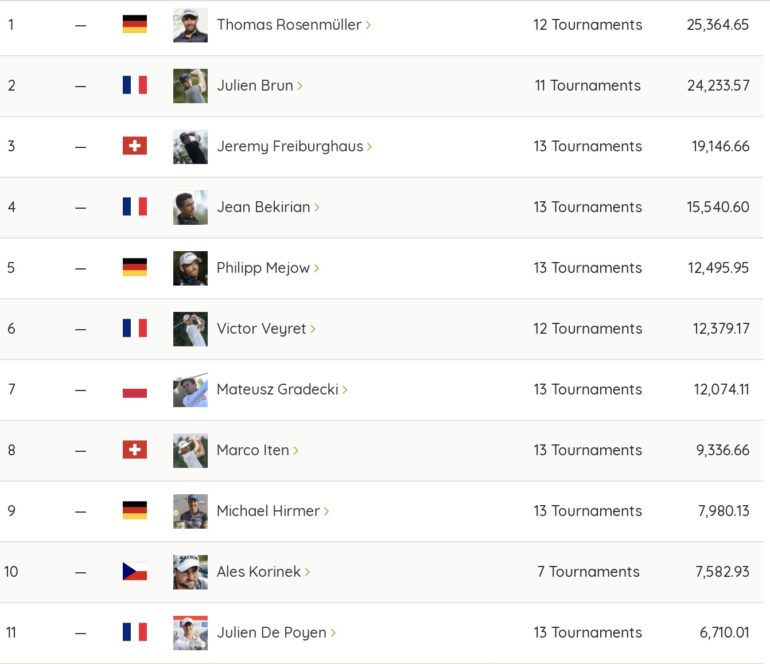This screenshot has height=664, width=770.
Task: Expand the green chevron after Jean Bekirian
Action: [x=317, y=207]
